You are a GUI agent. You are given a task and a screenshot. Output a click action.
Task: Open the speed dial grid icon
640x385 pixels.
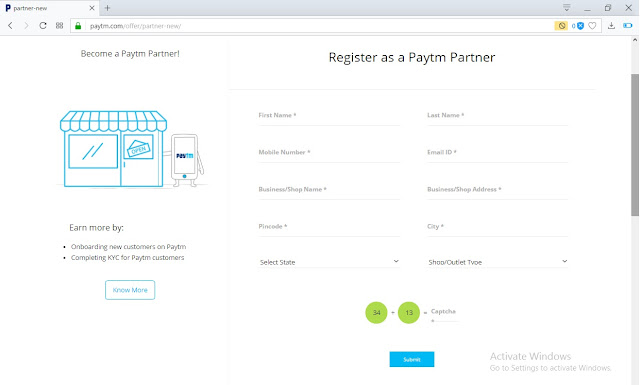pyautogui.click(x=60, y=26)
